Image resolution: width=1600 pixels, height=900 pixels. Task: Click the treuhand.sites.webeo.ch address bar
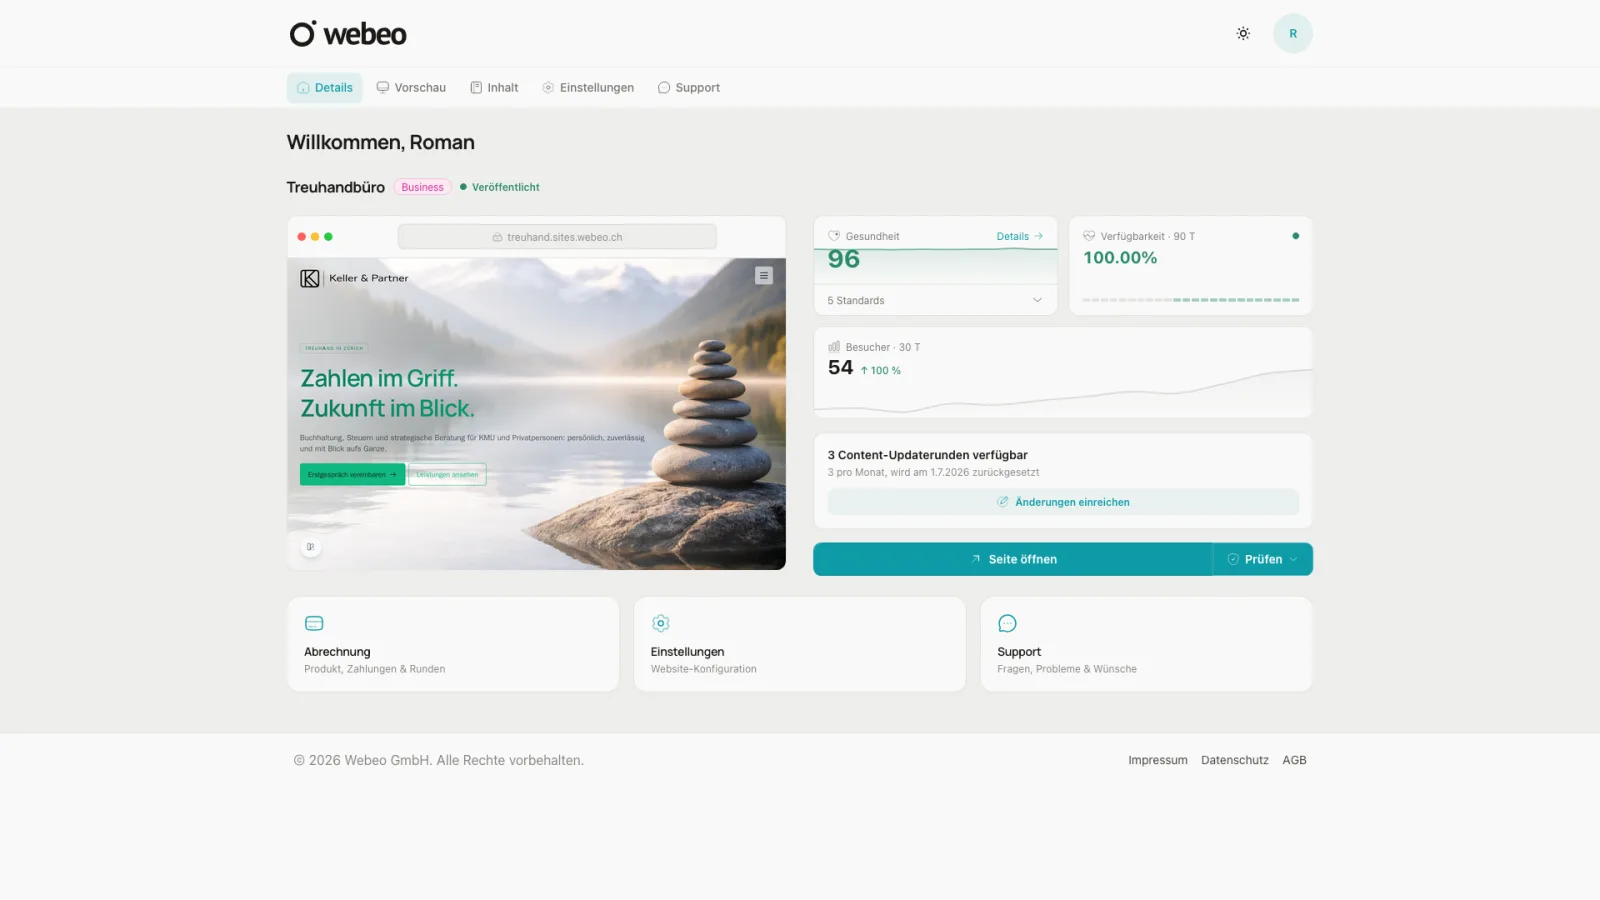click(557, 237)
